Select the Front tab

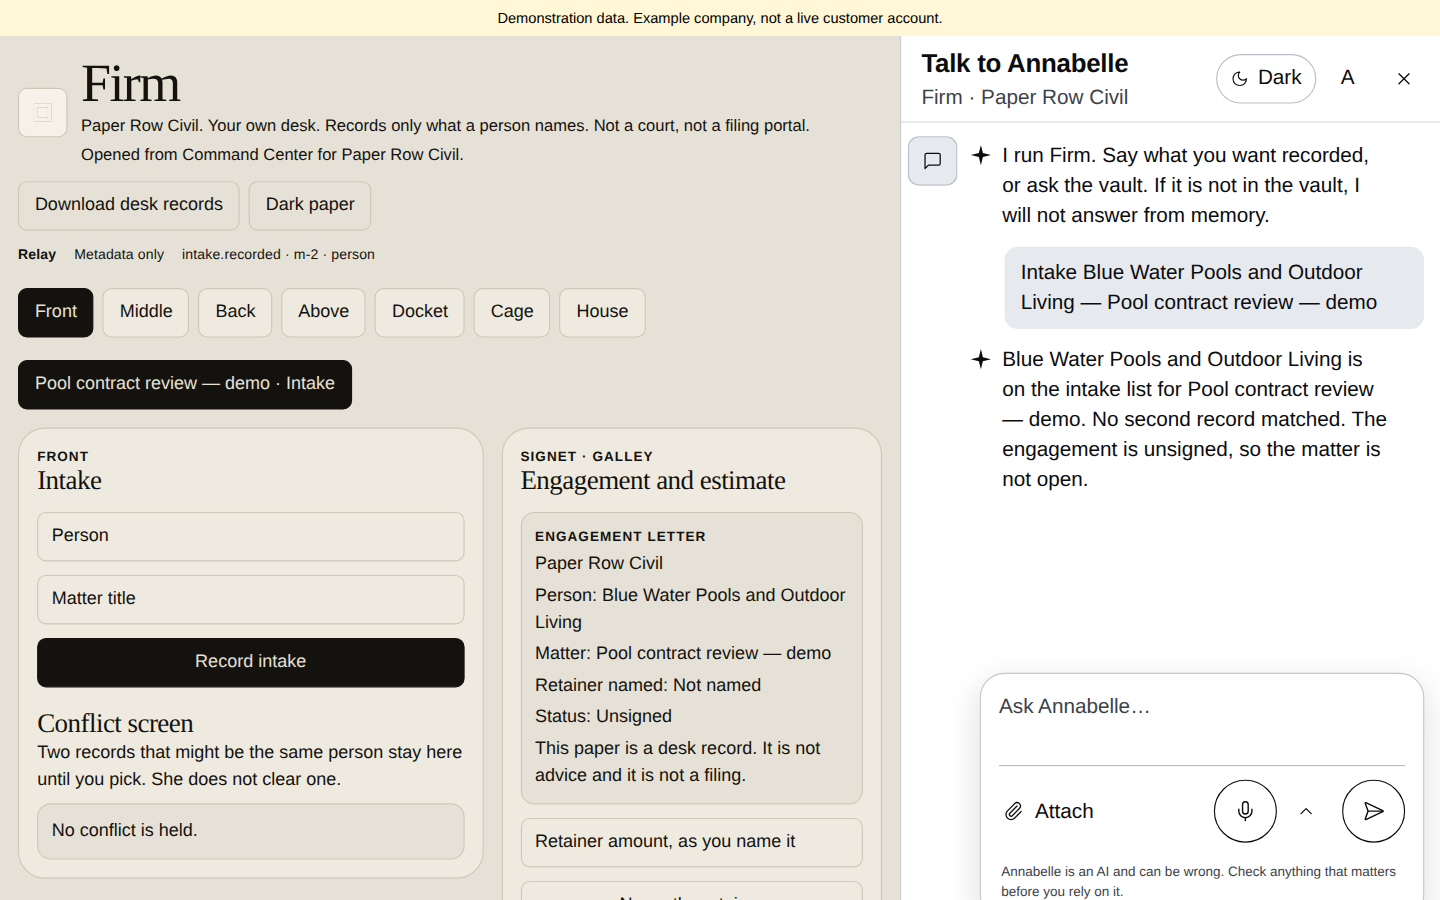[56, 312]
